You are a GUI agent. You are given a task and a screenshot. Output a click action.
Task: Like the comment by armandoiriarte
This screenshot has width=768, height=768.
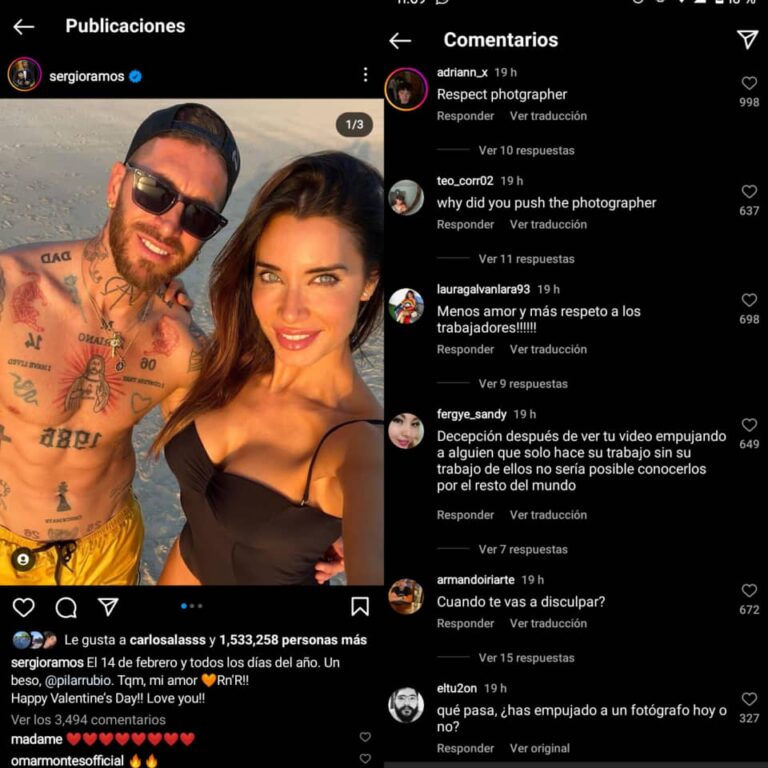pyautogui.click(x=749, y=591)
